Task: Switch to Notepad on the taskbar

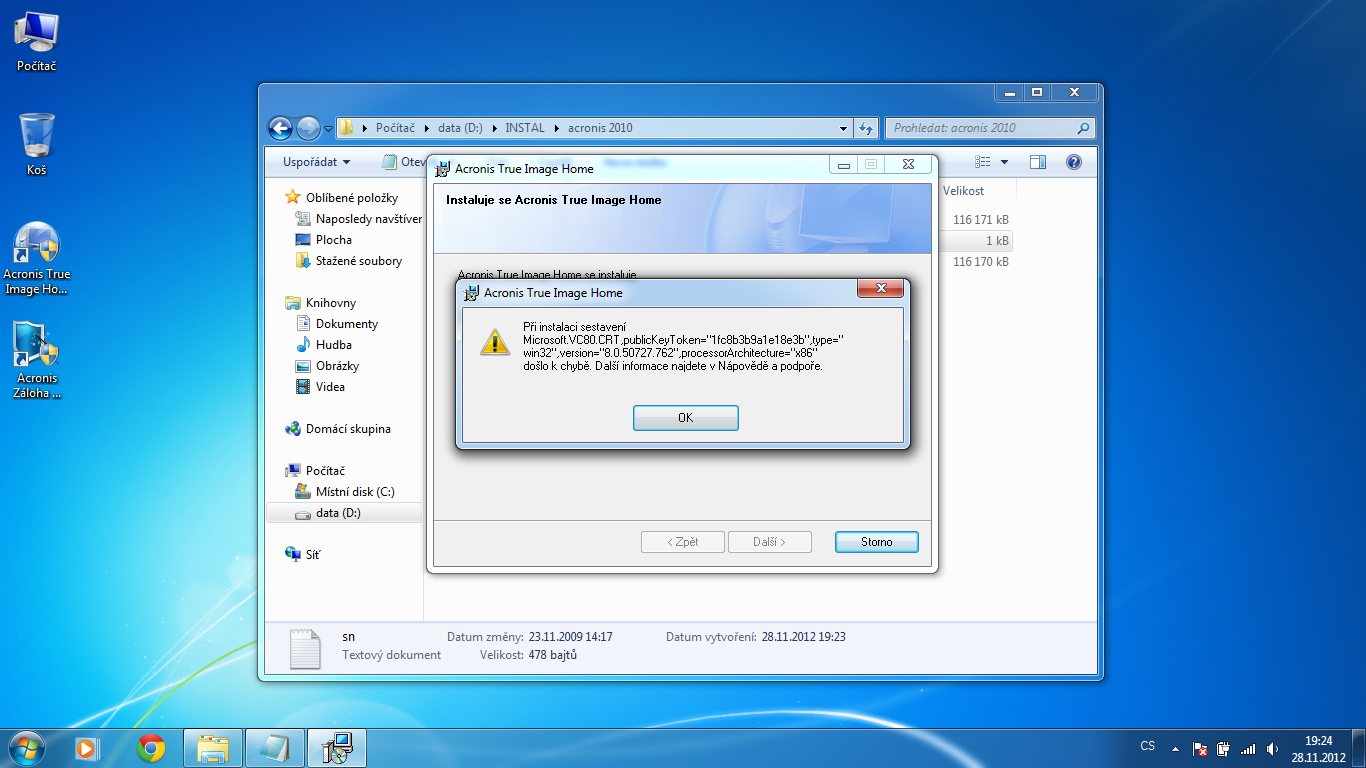Action: coord(275,748)
